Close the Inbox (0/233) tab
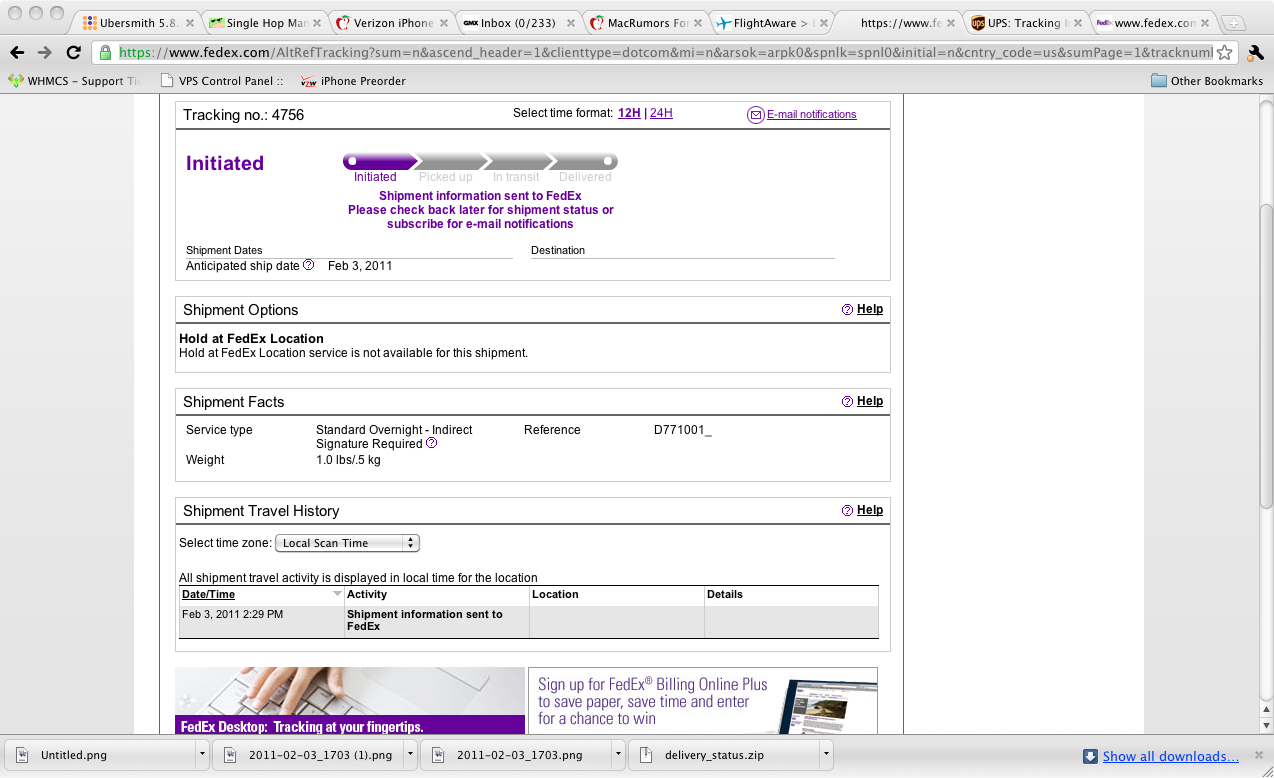The width and height of the screenshot is (1274, 778). point(571,23)
